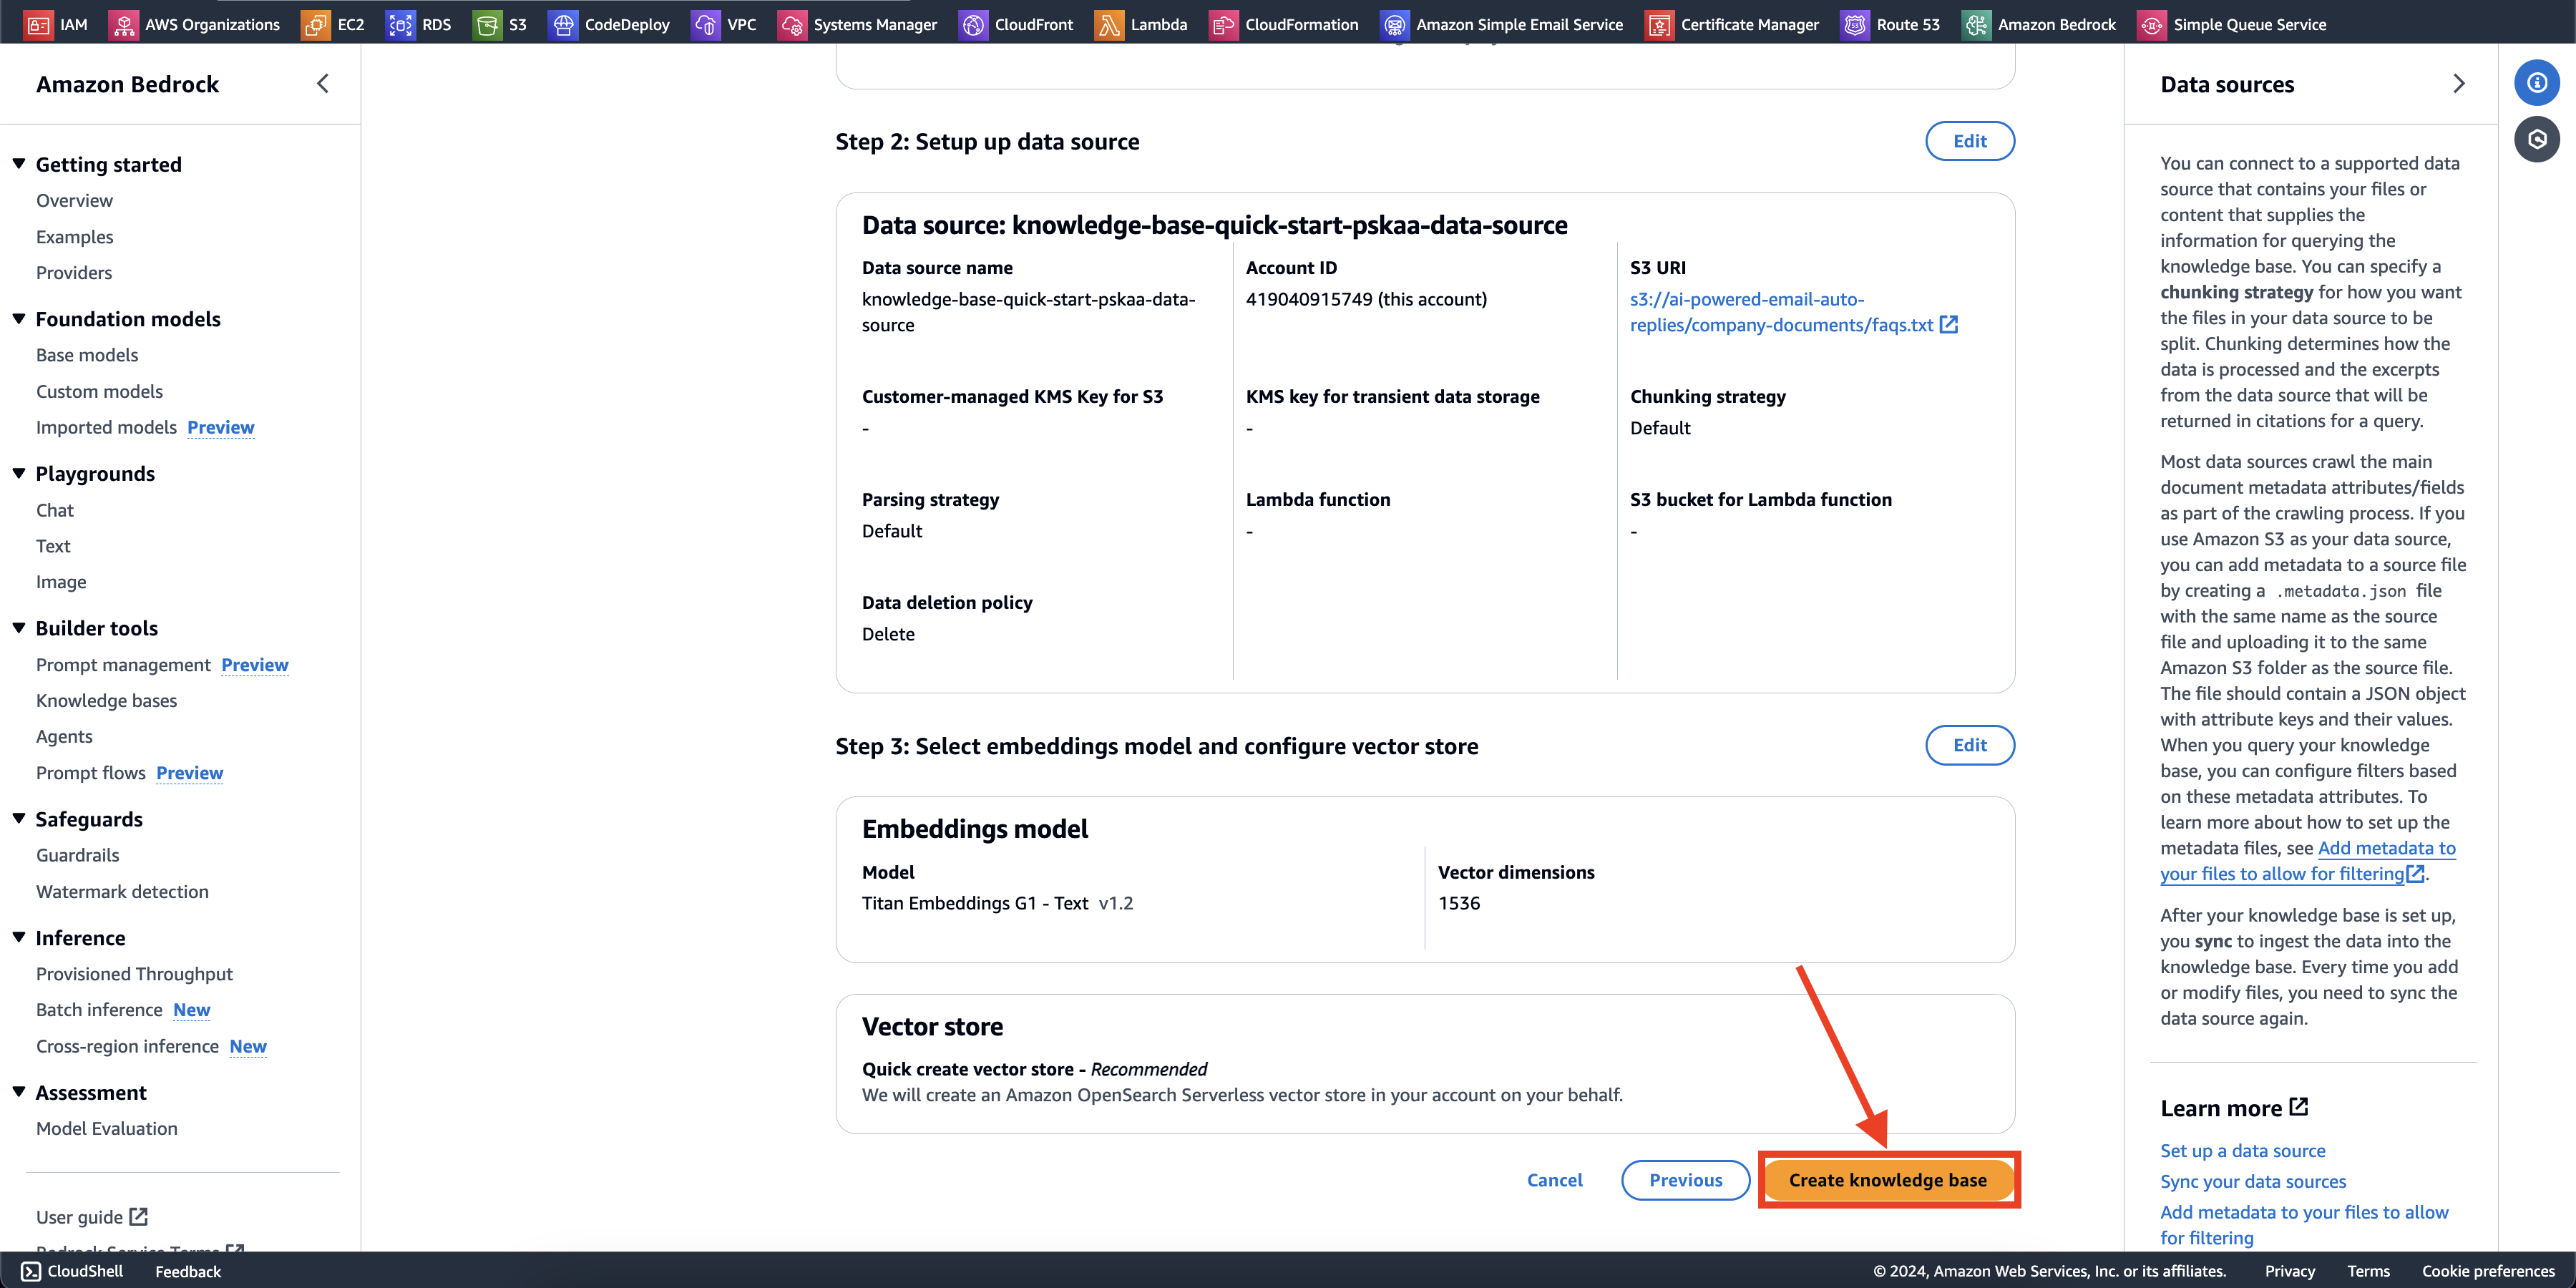Open Prompt flows in sidebar
2576x1288 pixels.
(91, 773)
